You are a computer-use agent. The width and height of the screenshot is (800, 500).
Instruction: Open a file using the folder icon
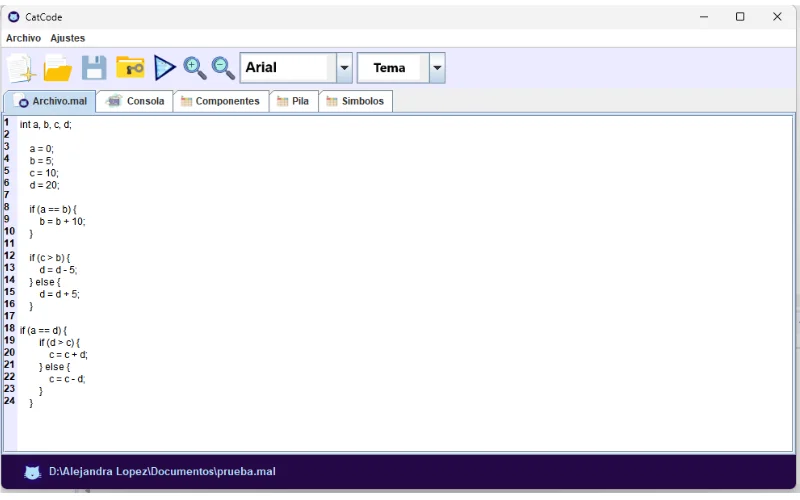(57, 68)
